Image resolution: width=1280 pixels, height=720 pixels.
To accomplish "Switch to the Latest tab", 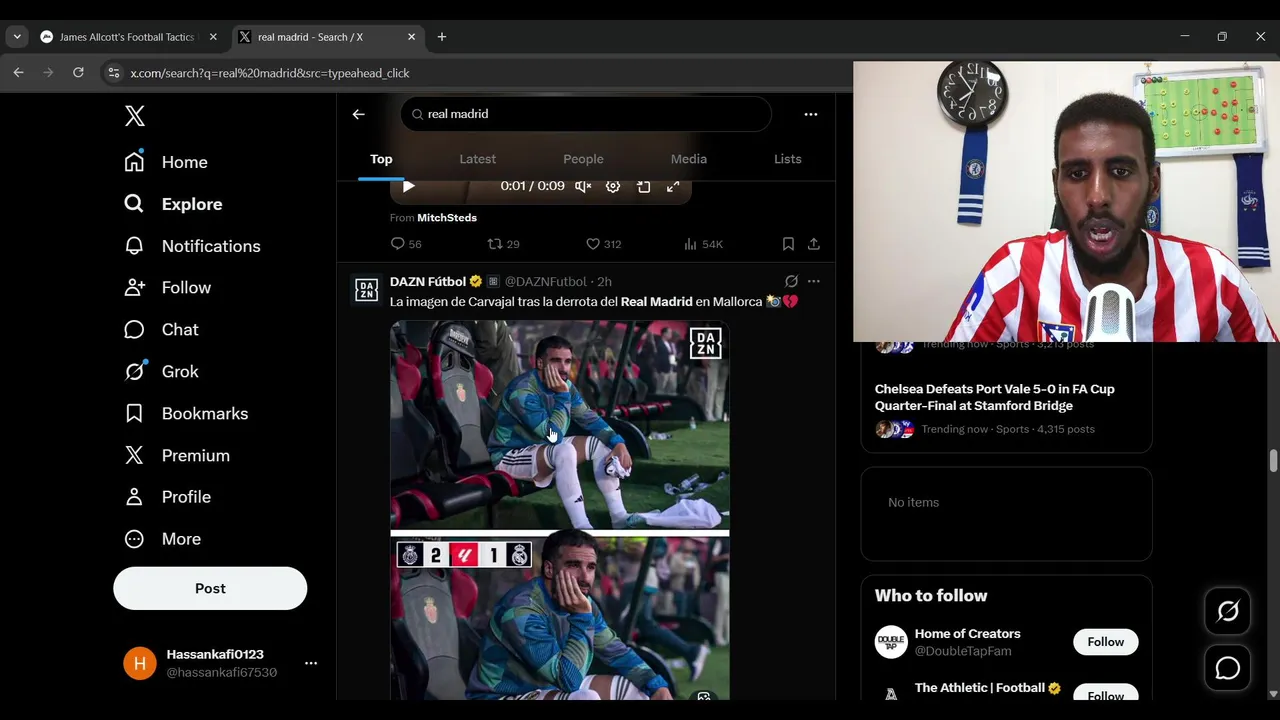I will 477,159.
